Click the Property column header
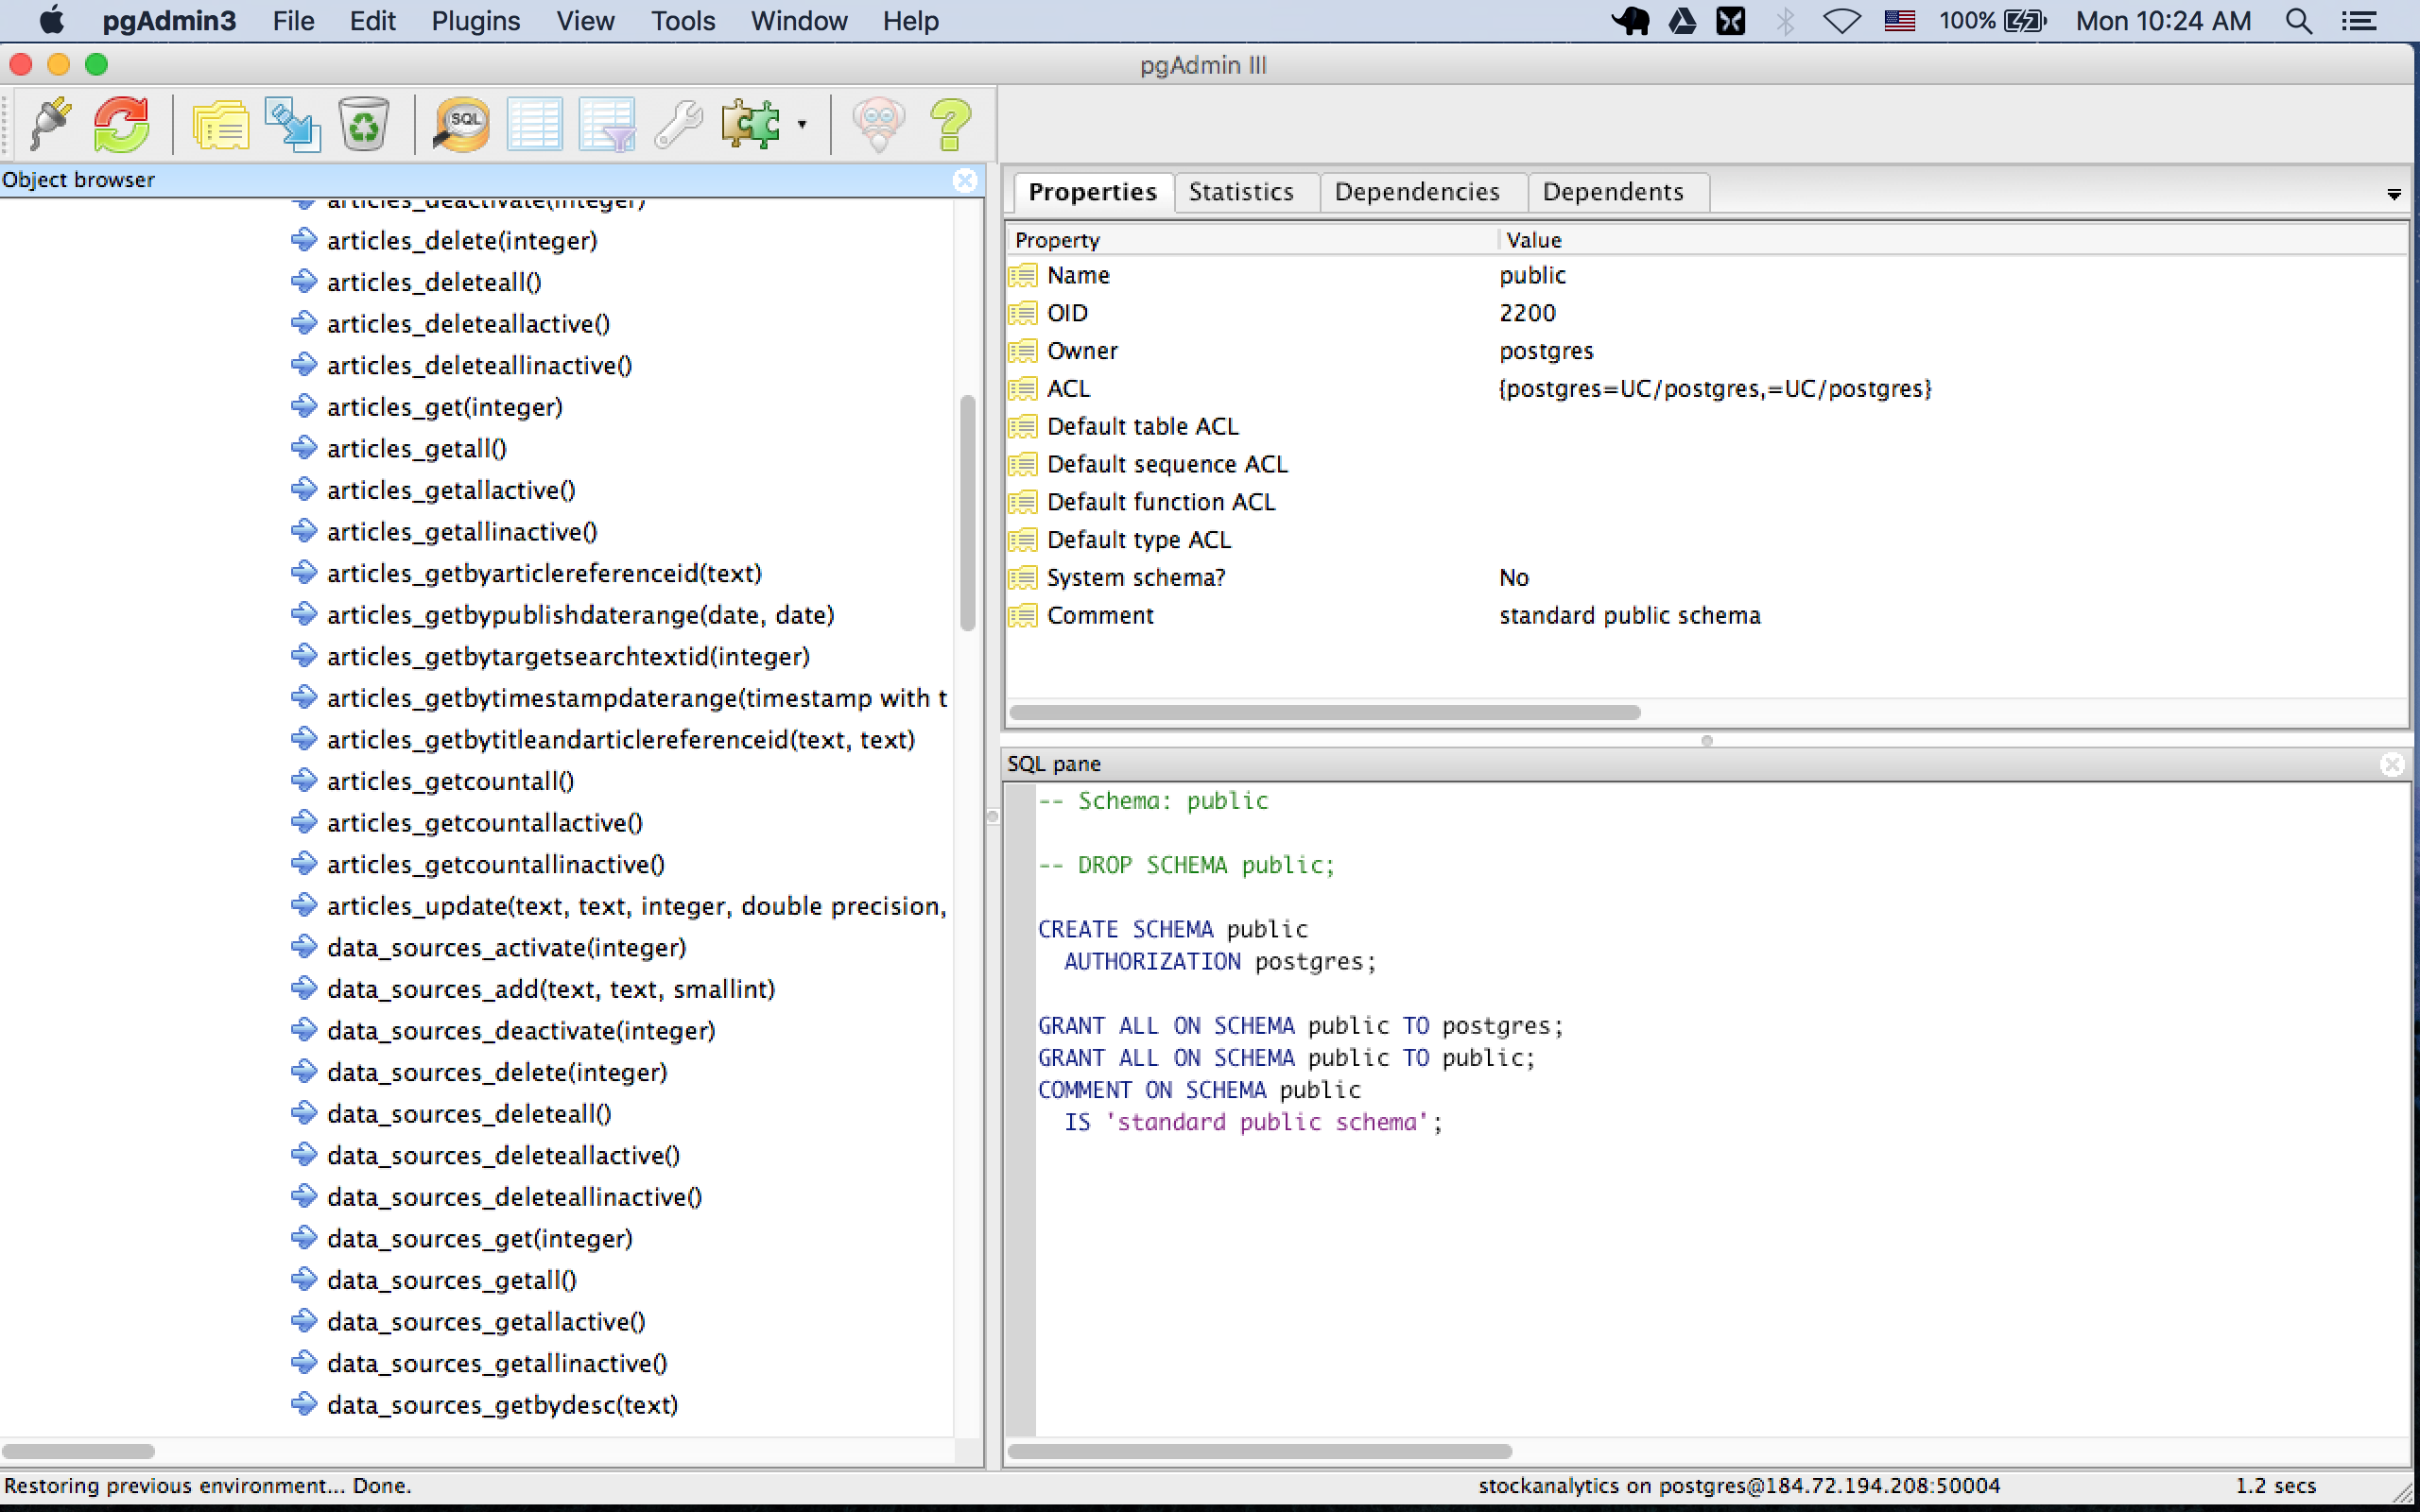Screen dimensions: 2420x1512 1252,240
